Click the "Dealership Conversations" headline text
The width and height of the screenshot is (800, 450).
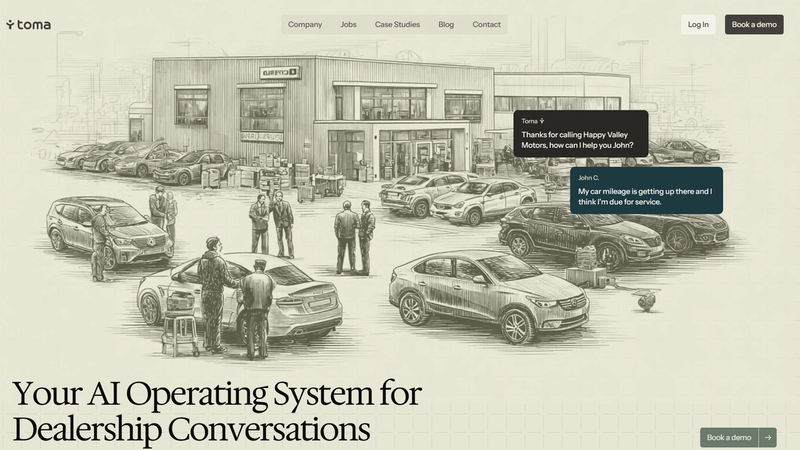point(191,429)
